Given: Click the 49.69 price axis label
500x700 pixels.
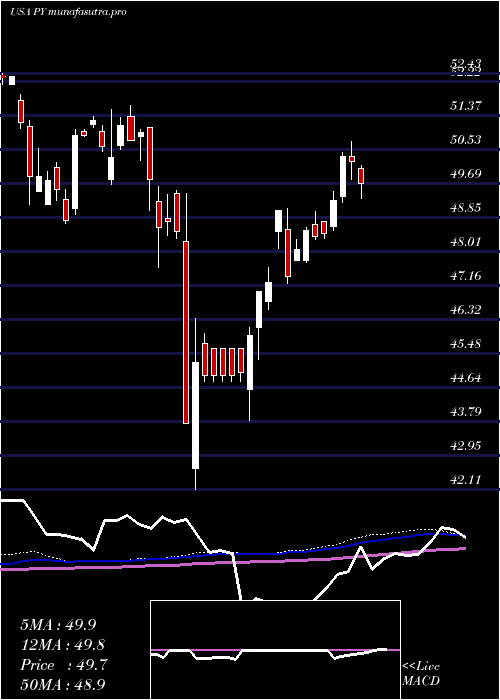Looking at the screenshot, I should tap(466, 174).
